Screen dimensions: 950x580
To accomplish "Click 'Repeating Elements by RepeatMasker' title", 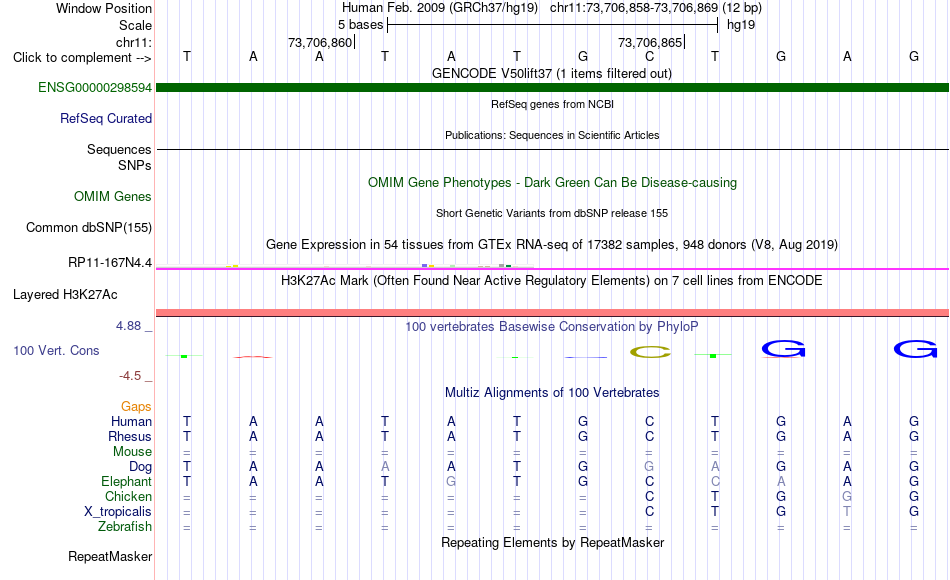I will (552, 542).
